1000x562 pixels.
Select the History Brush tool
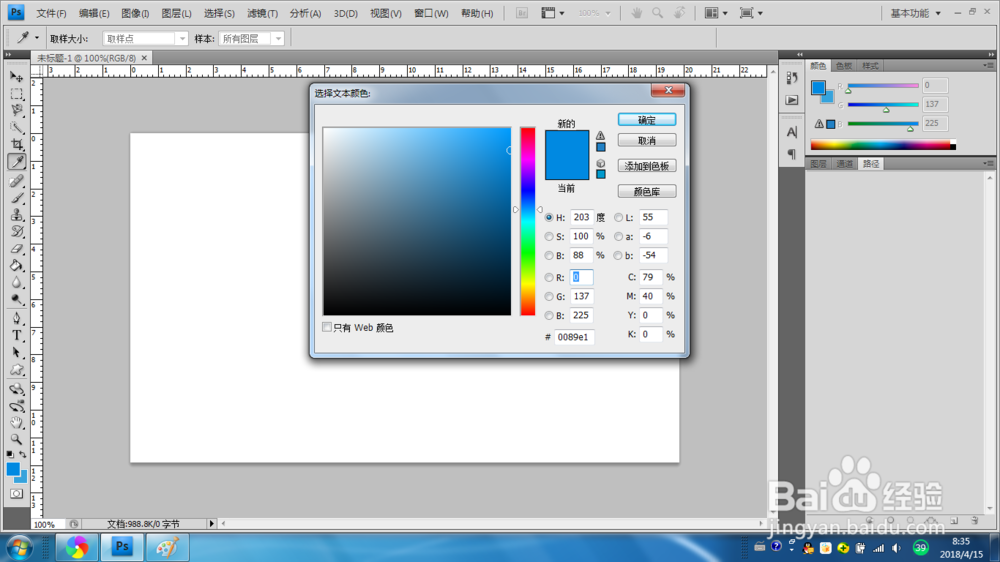pyautogui.click(x=17, y=232)
